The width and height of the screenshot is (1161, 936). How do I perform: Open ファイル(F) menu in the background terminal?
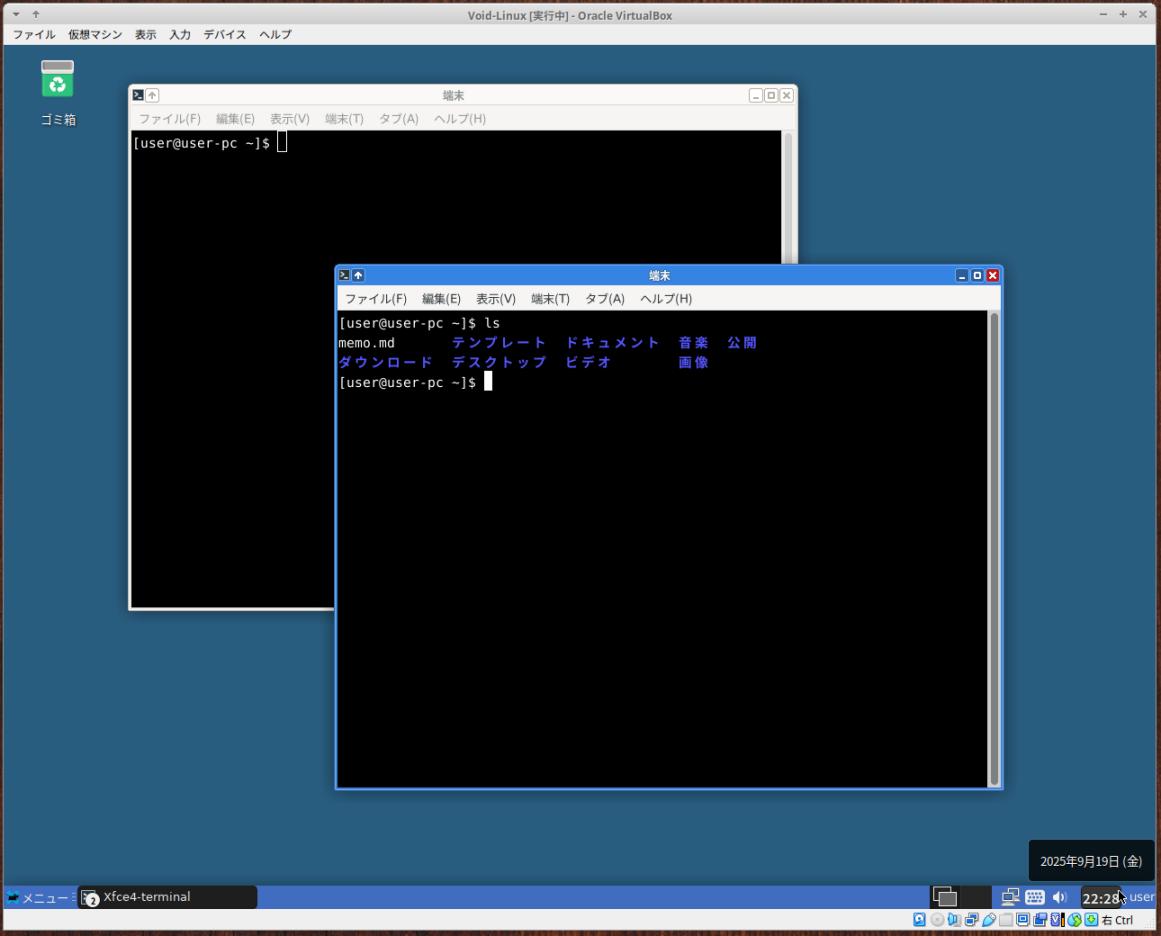(170, 118)
